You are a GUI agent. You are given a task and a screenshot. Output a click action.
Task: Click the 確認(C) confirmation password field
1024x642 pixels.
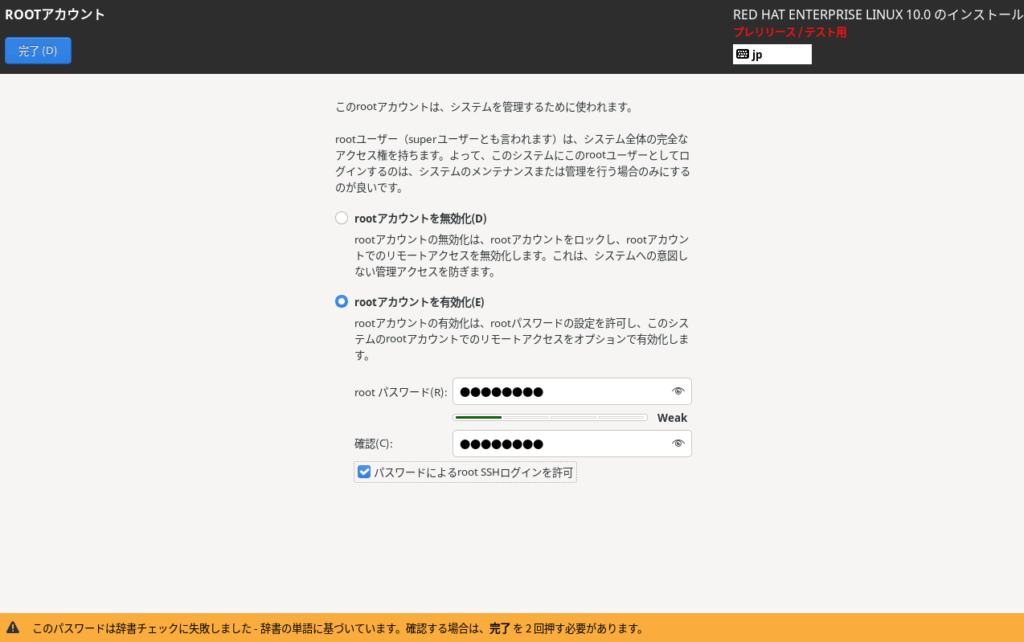(x=560, y=443)
